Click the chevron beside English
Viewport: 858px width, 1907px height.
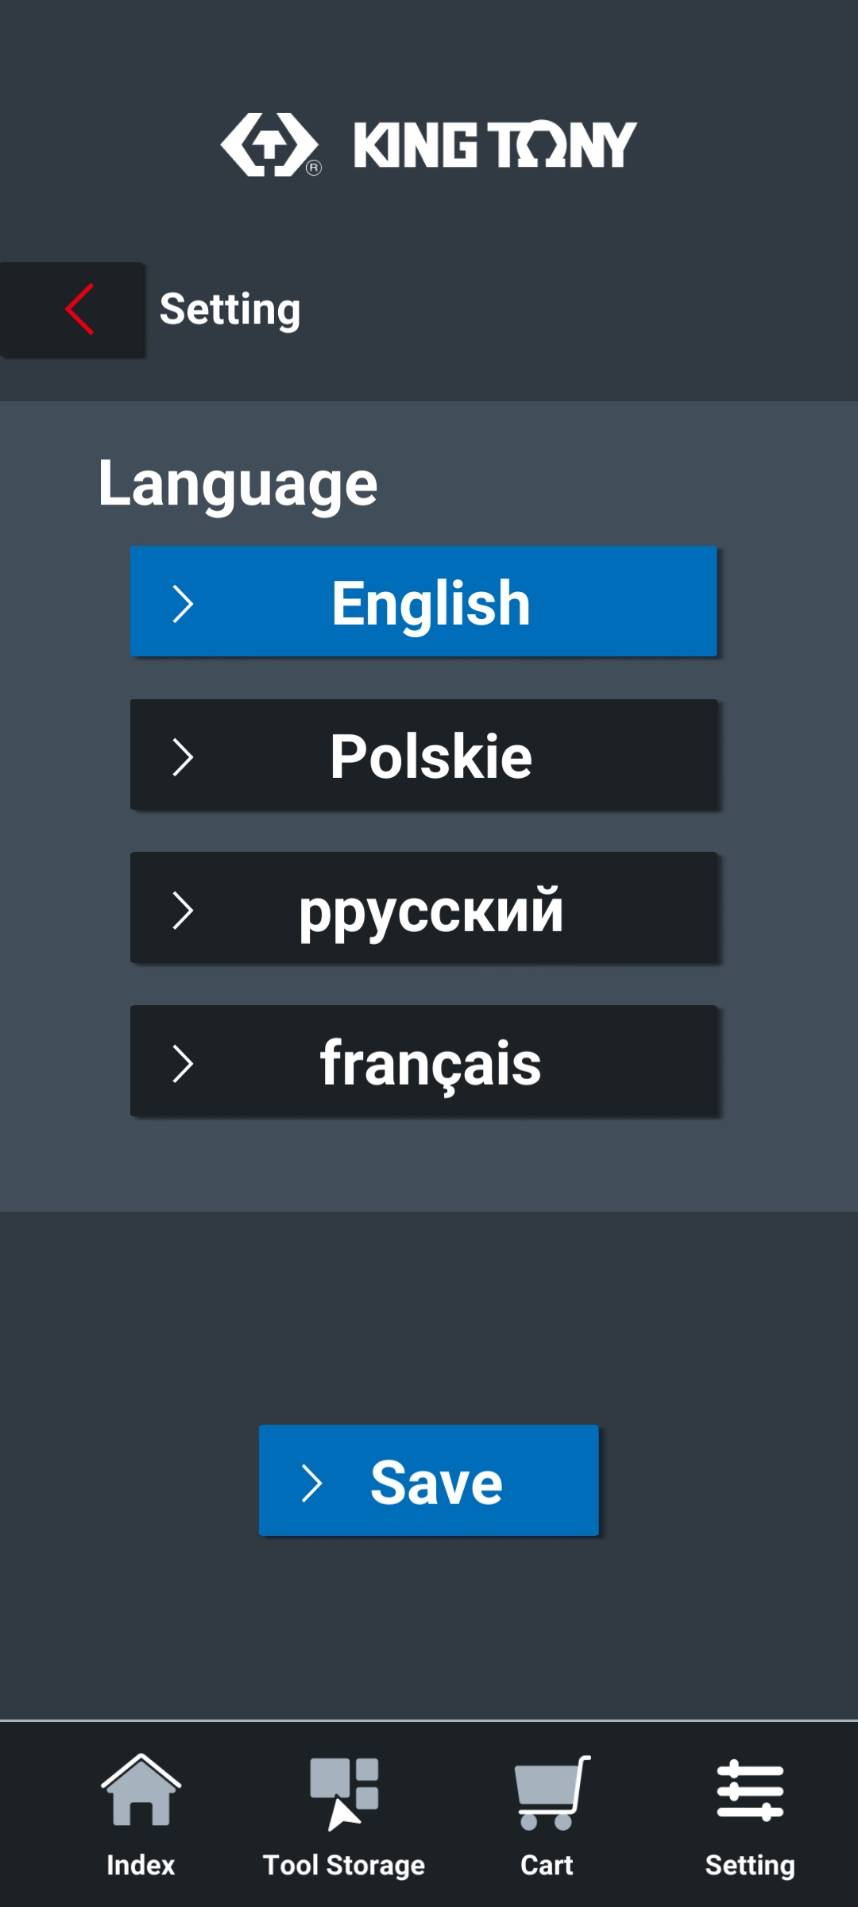[182, 604]
